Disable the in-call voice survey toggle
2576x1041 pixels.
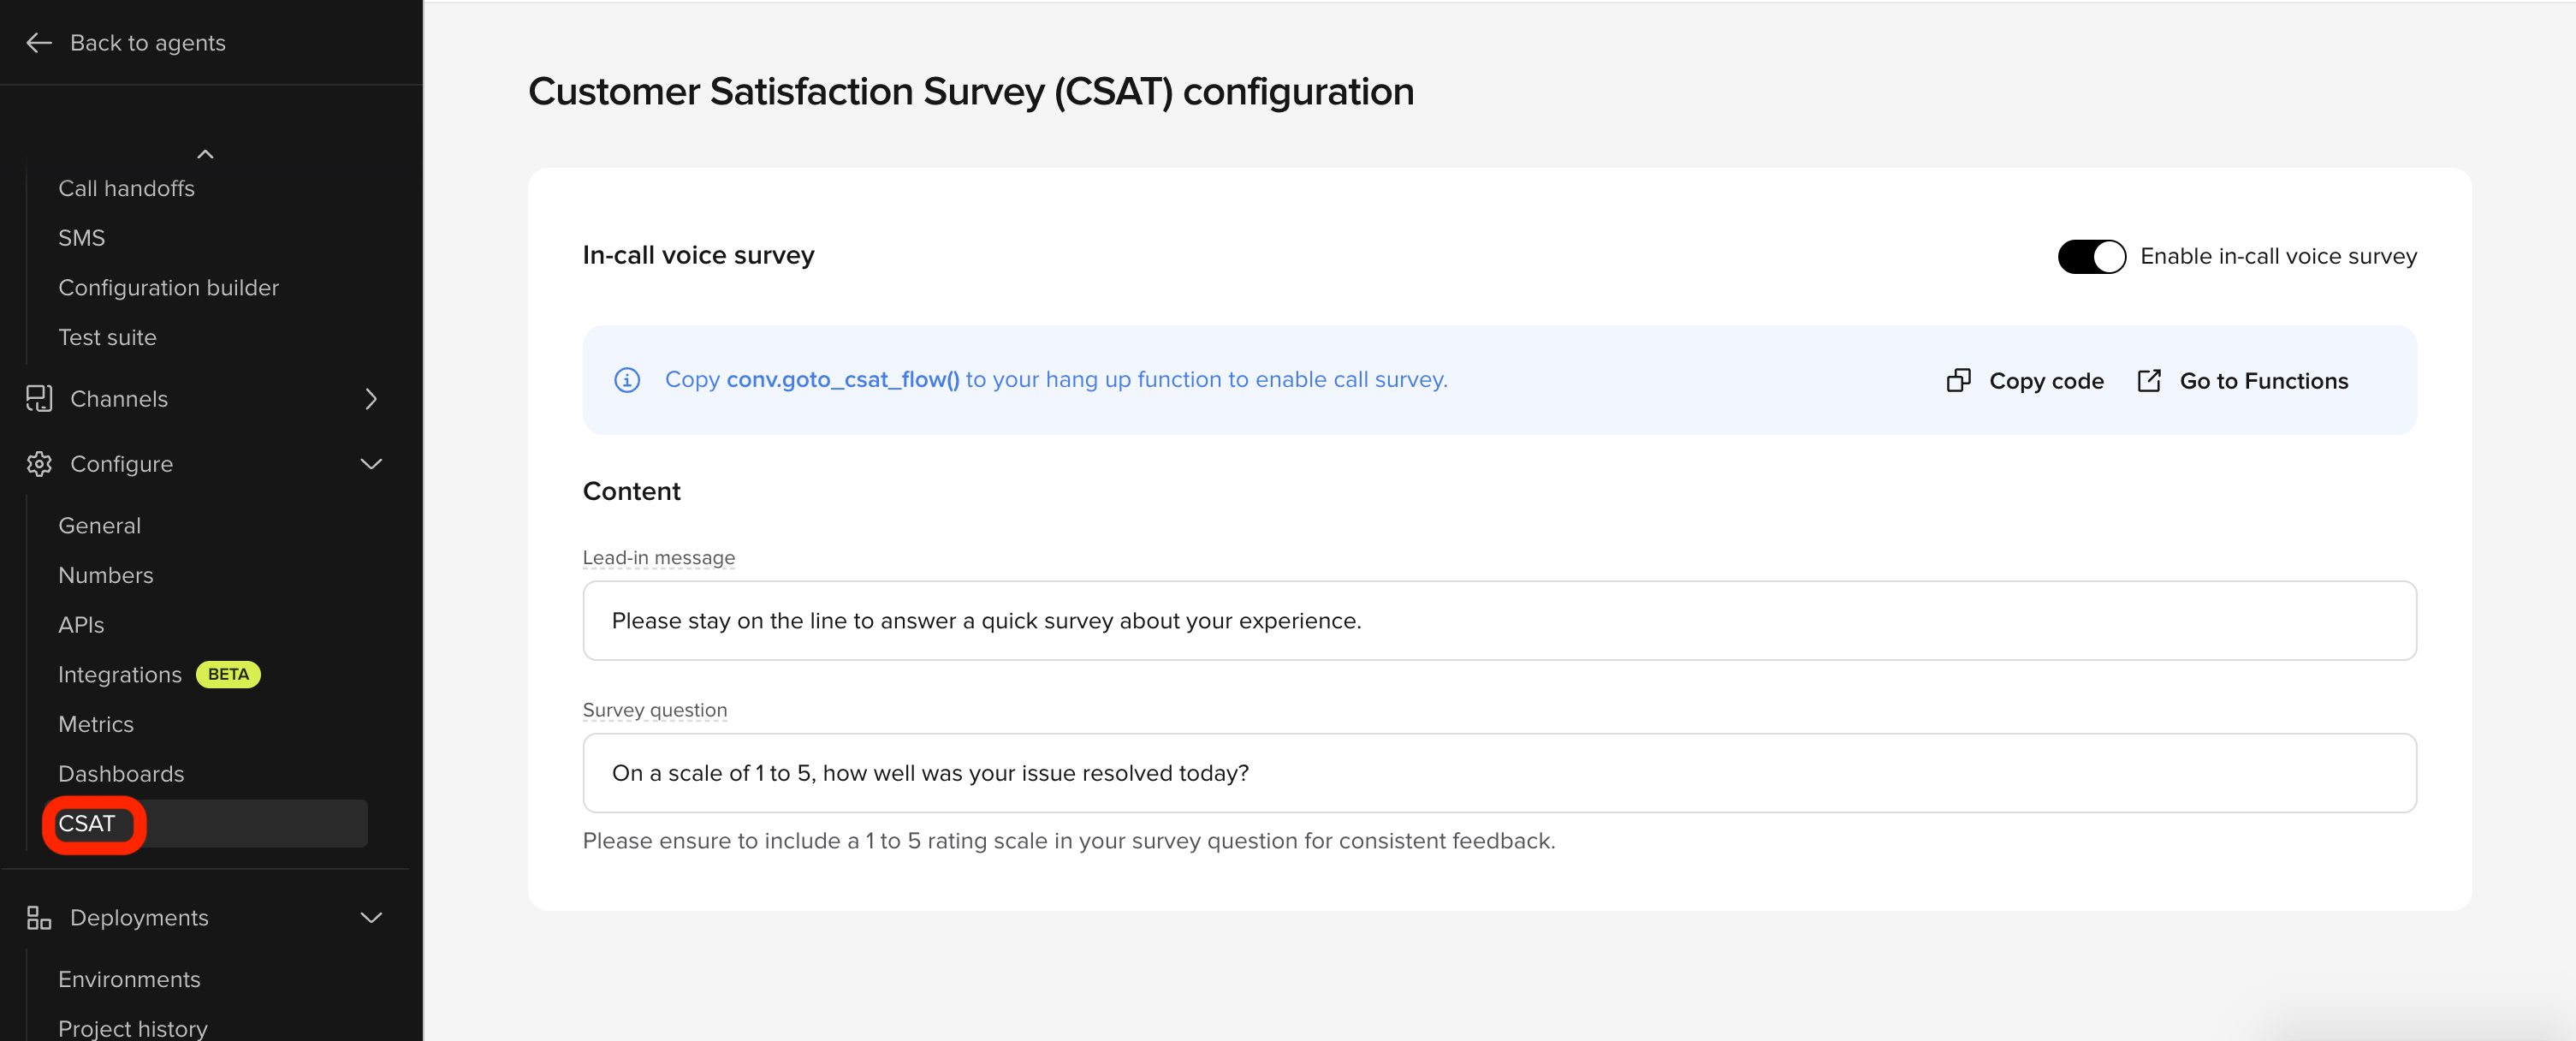[x=2091, y=257]
